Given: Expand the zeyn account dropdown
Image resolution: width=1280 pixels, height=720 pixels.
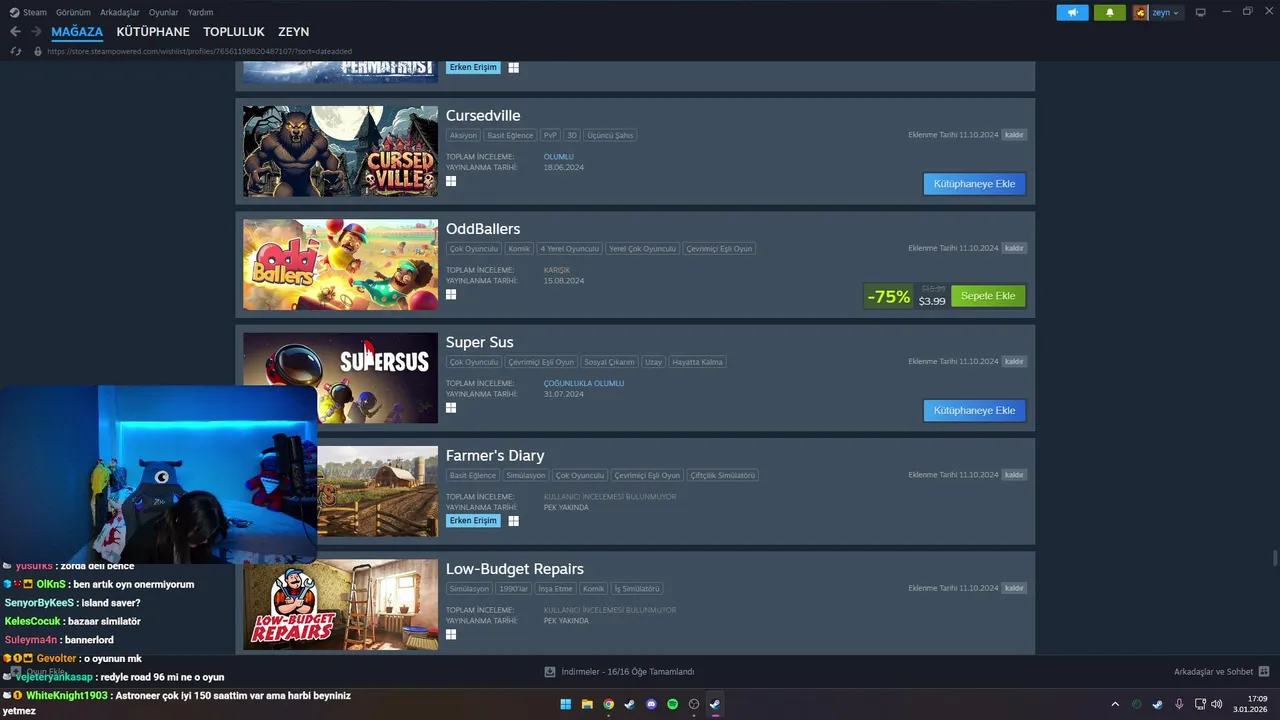Looking at the screenshot, I should [x=1157, y=12].
